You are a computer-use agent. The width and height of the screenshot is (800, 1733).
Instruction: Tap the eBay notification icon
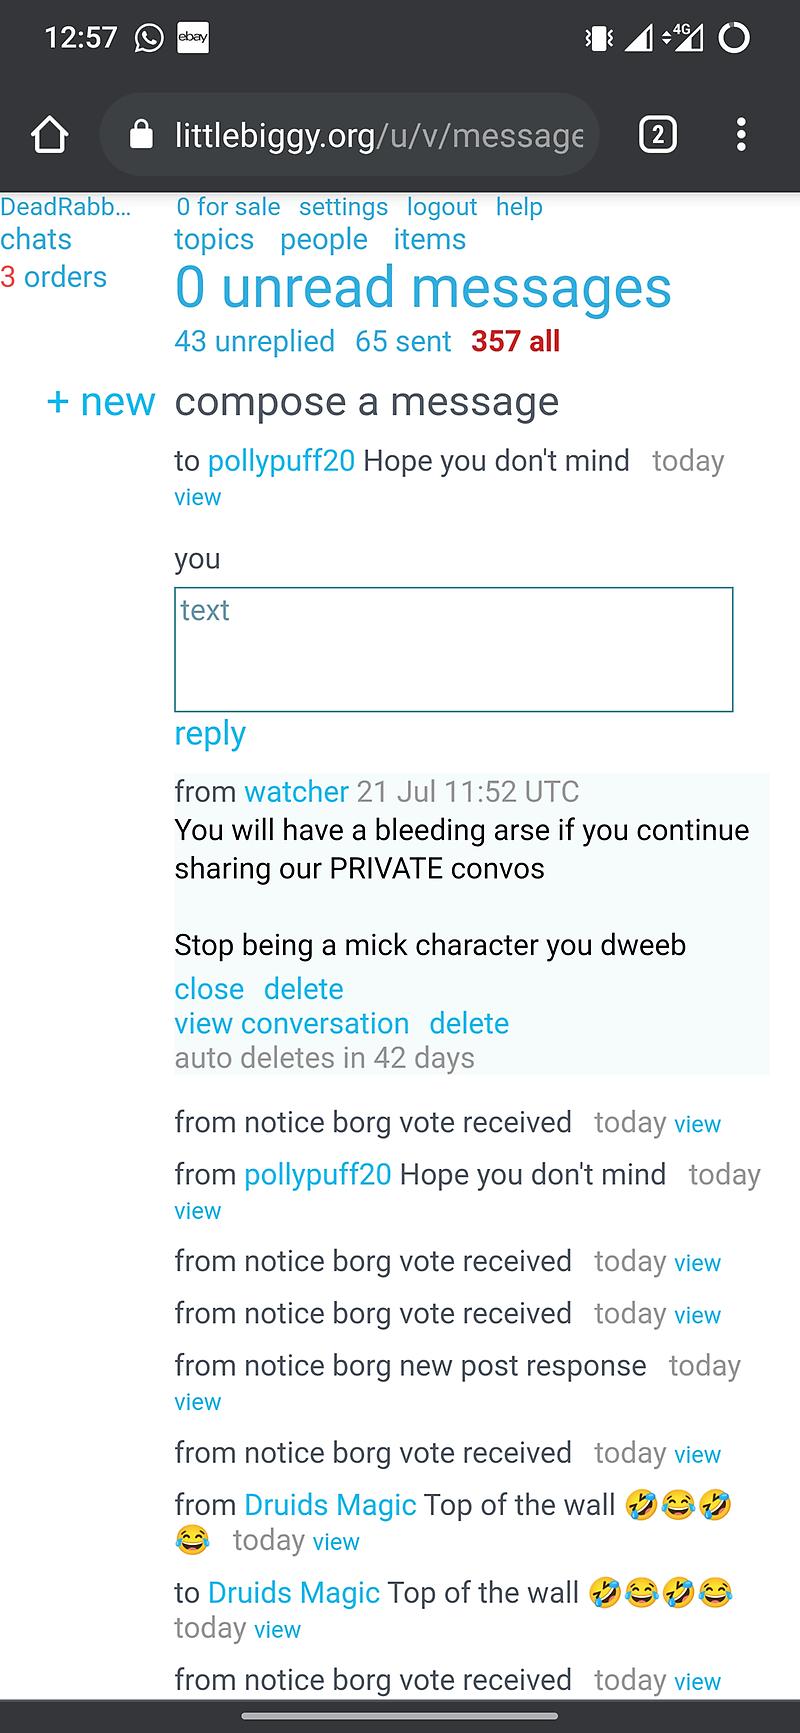(x=192, y=38)
